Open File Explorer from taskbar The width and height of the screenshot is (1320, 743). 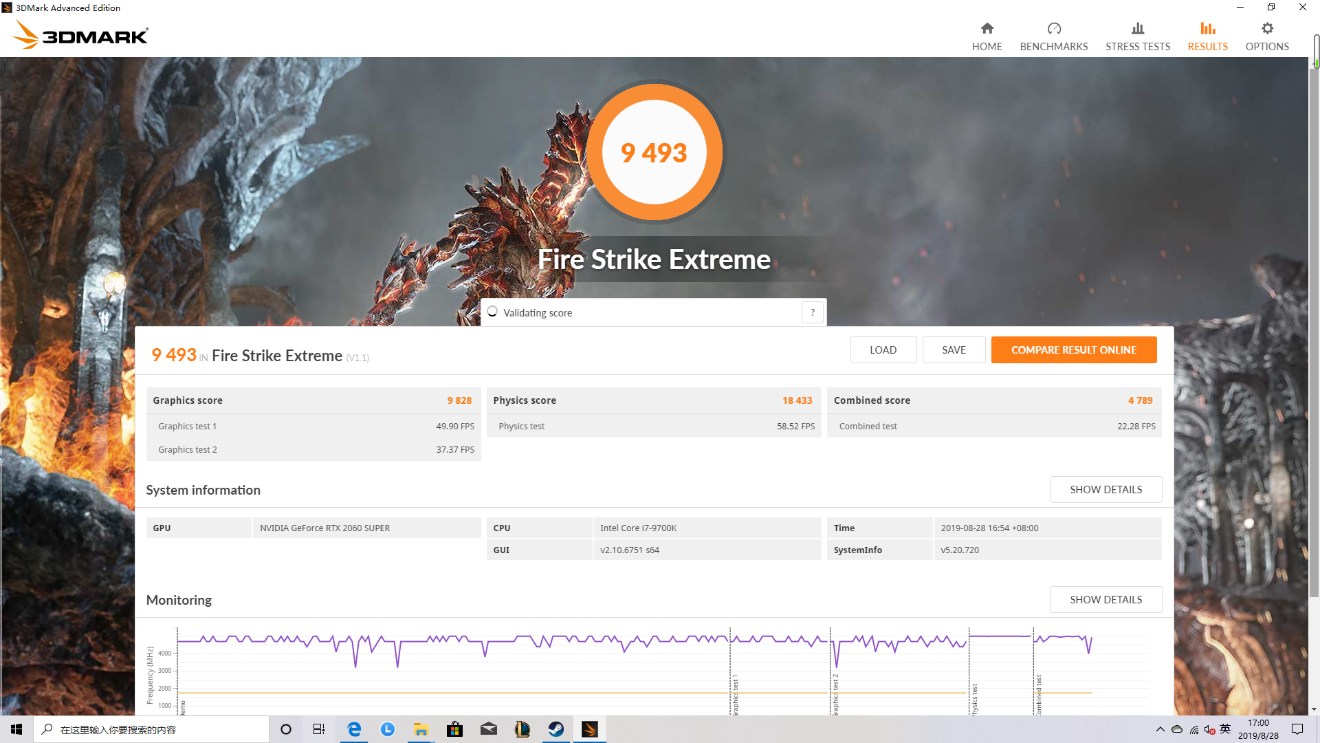pos(421,729)
